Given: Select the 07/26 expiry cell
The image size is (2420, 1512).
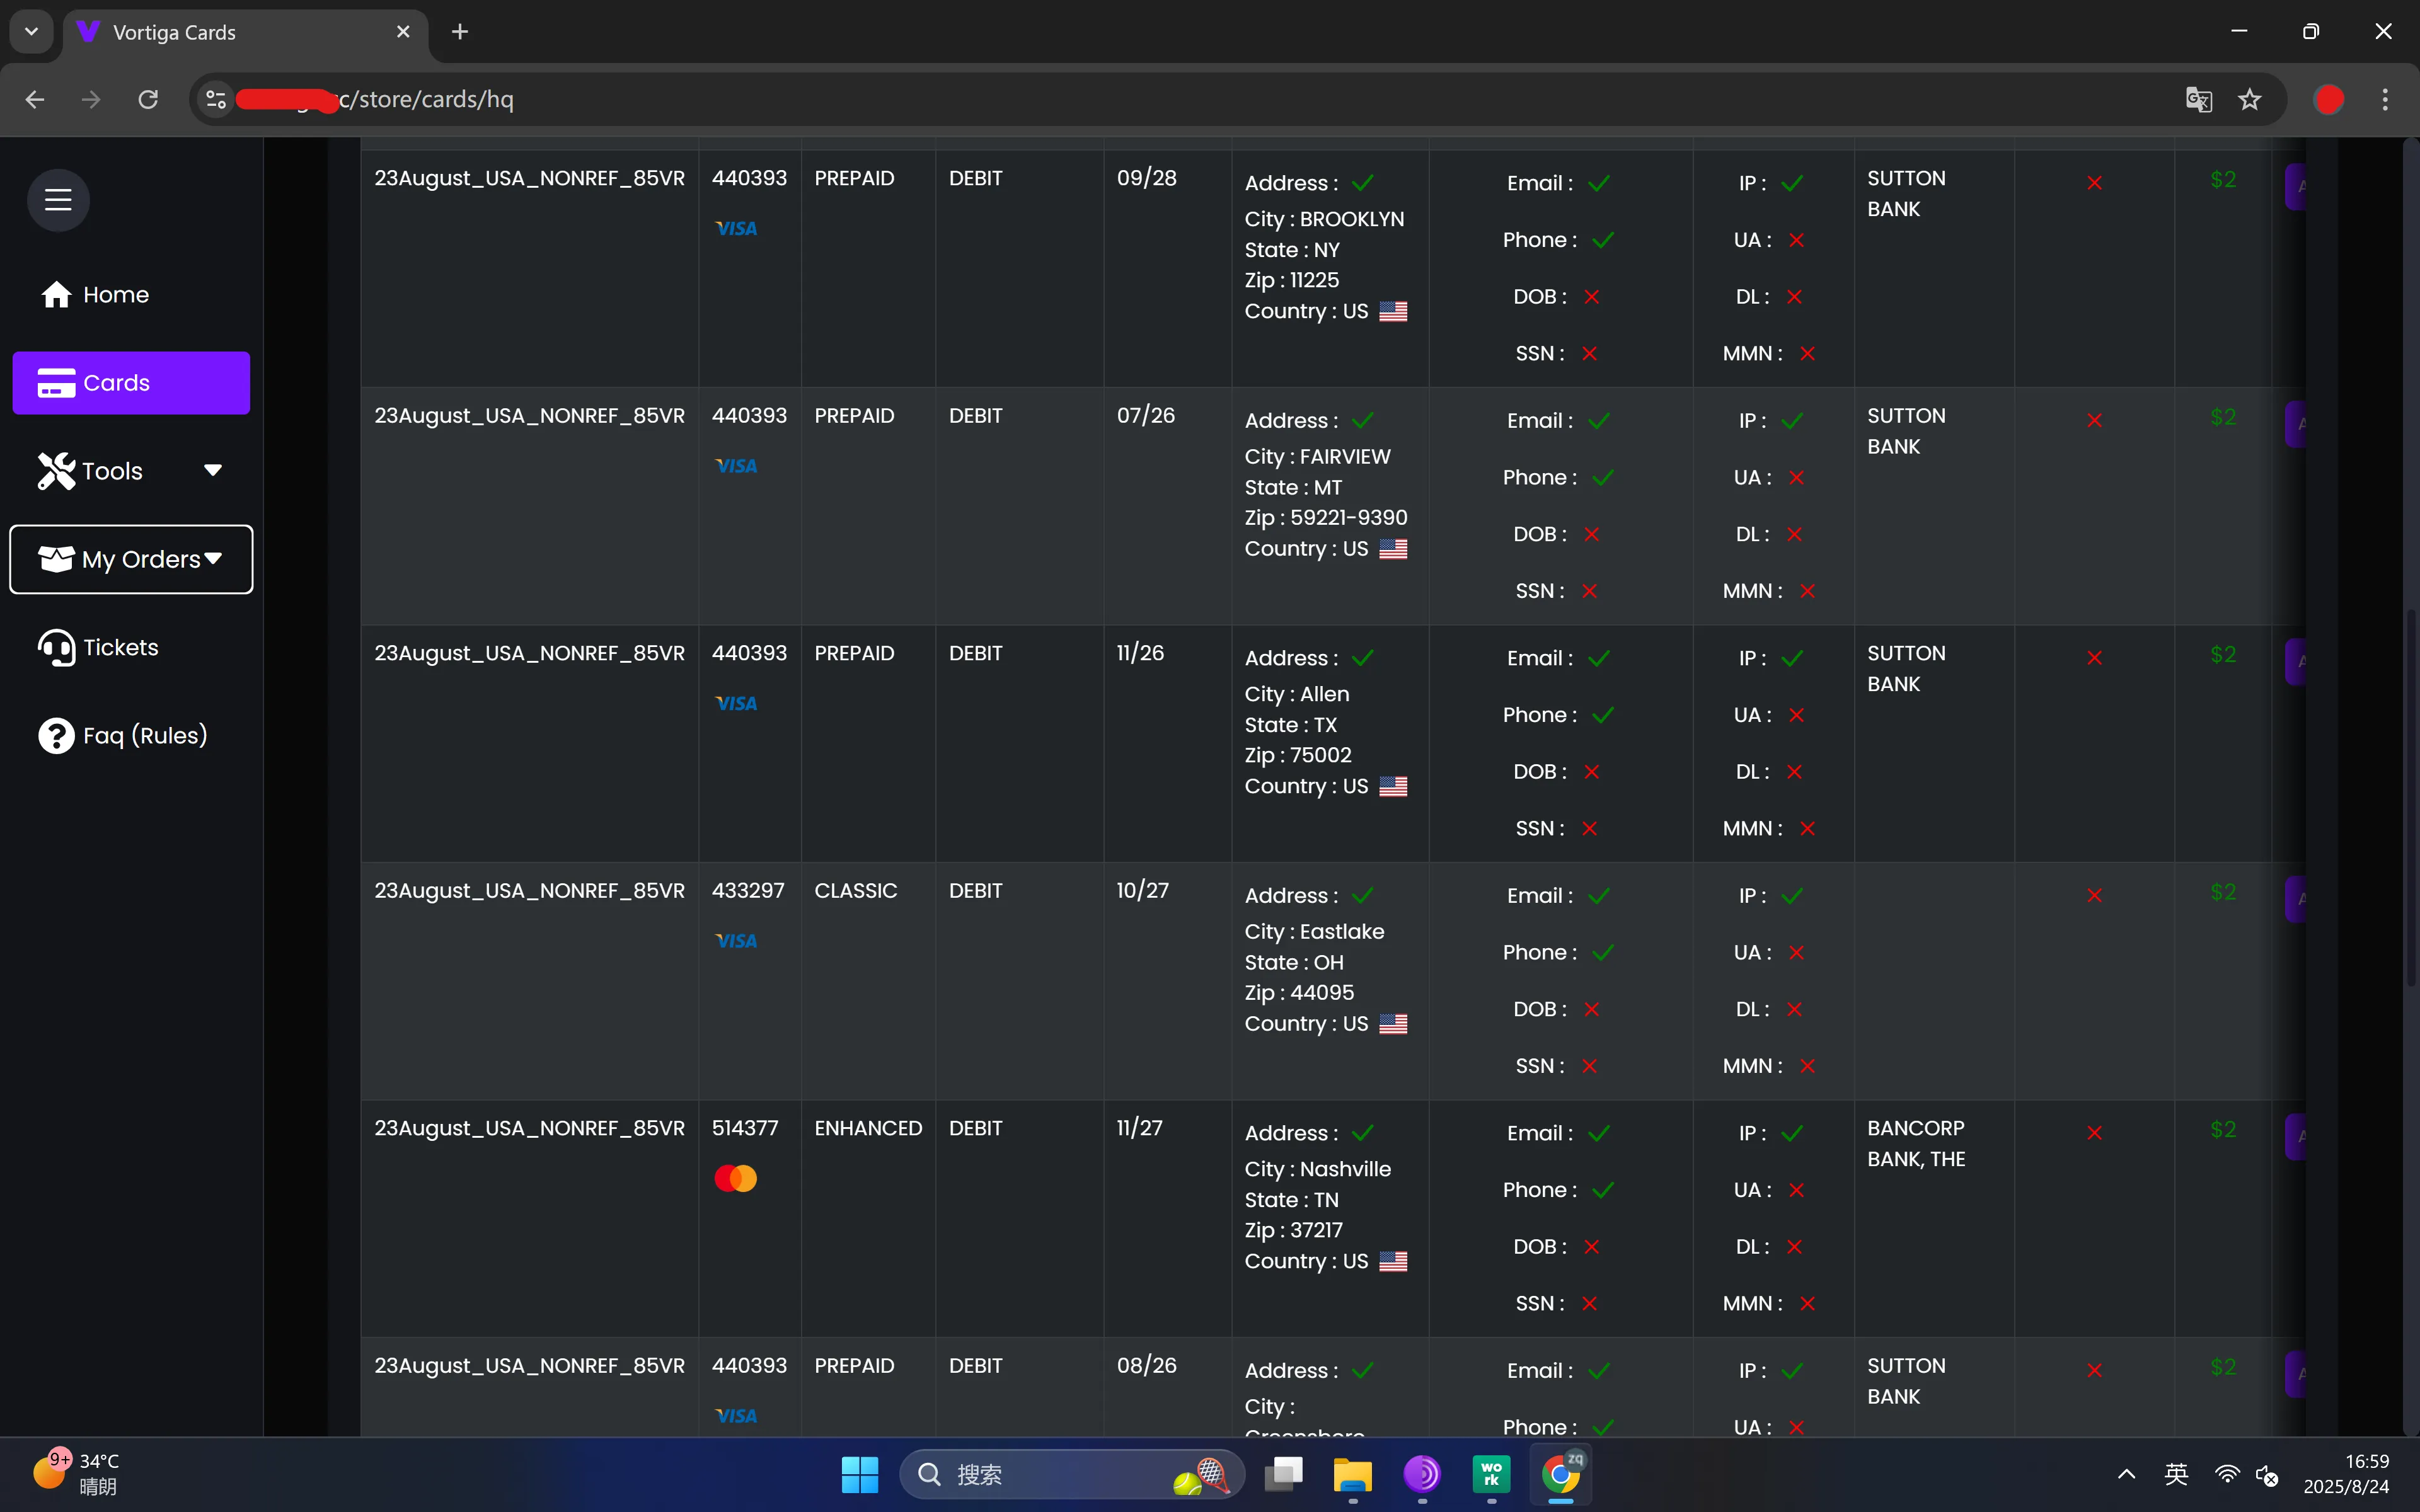Looking at the screenshot, I should click(x=1146, y=415).
